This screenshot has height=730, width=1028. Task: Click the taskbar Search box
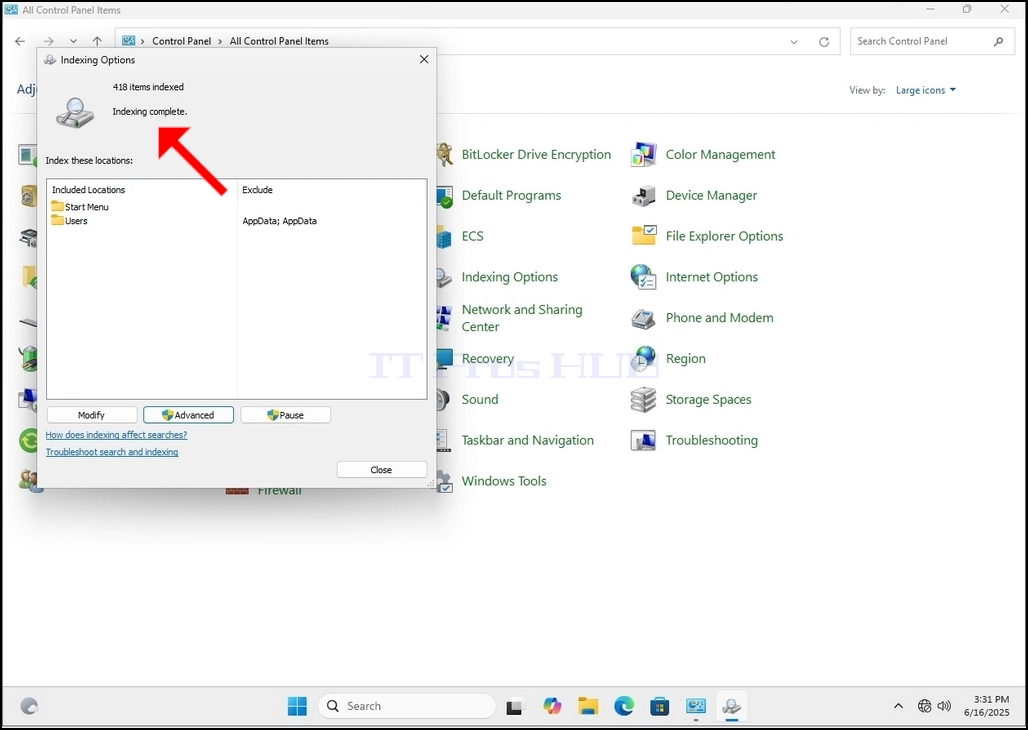click(x=406, y=706)
